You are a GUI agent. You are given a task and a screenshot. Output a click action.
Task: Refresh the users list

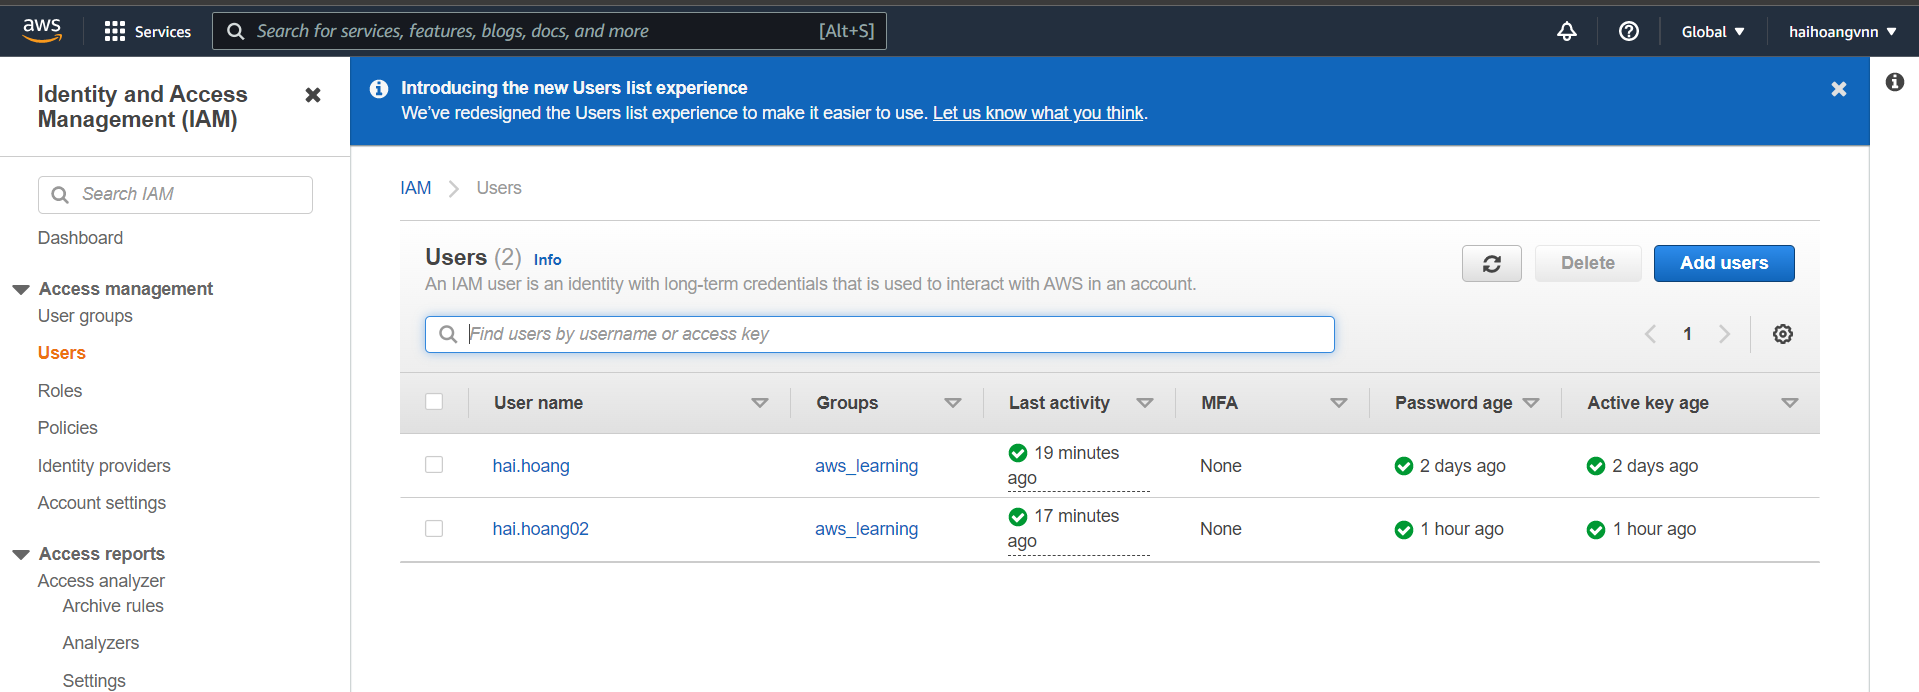1492,263
